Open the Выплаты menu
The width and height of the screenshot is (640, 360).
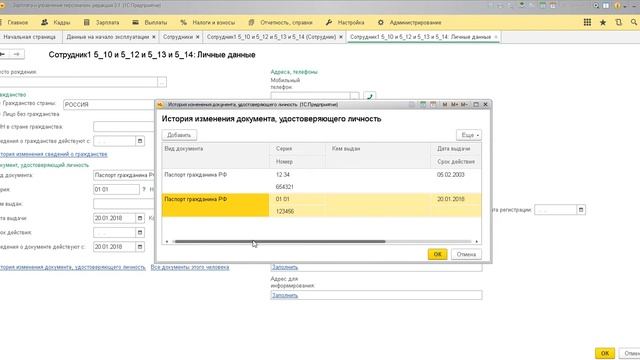click(150, 22)
